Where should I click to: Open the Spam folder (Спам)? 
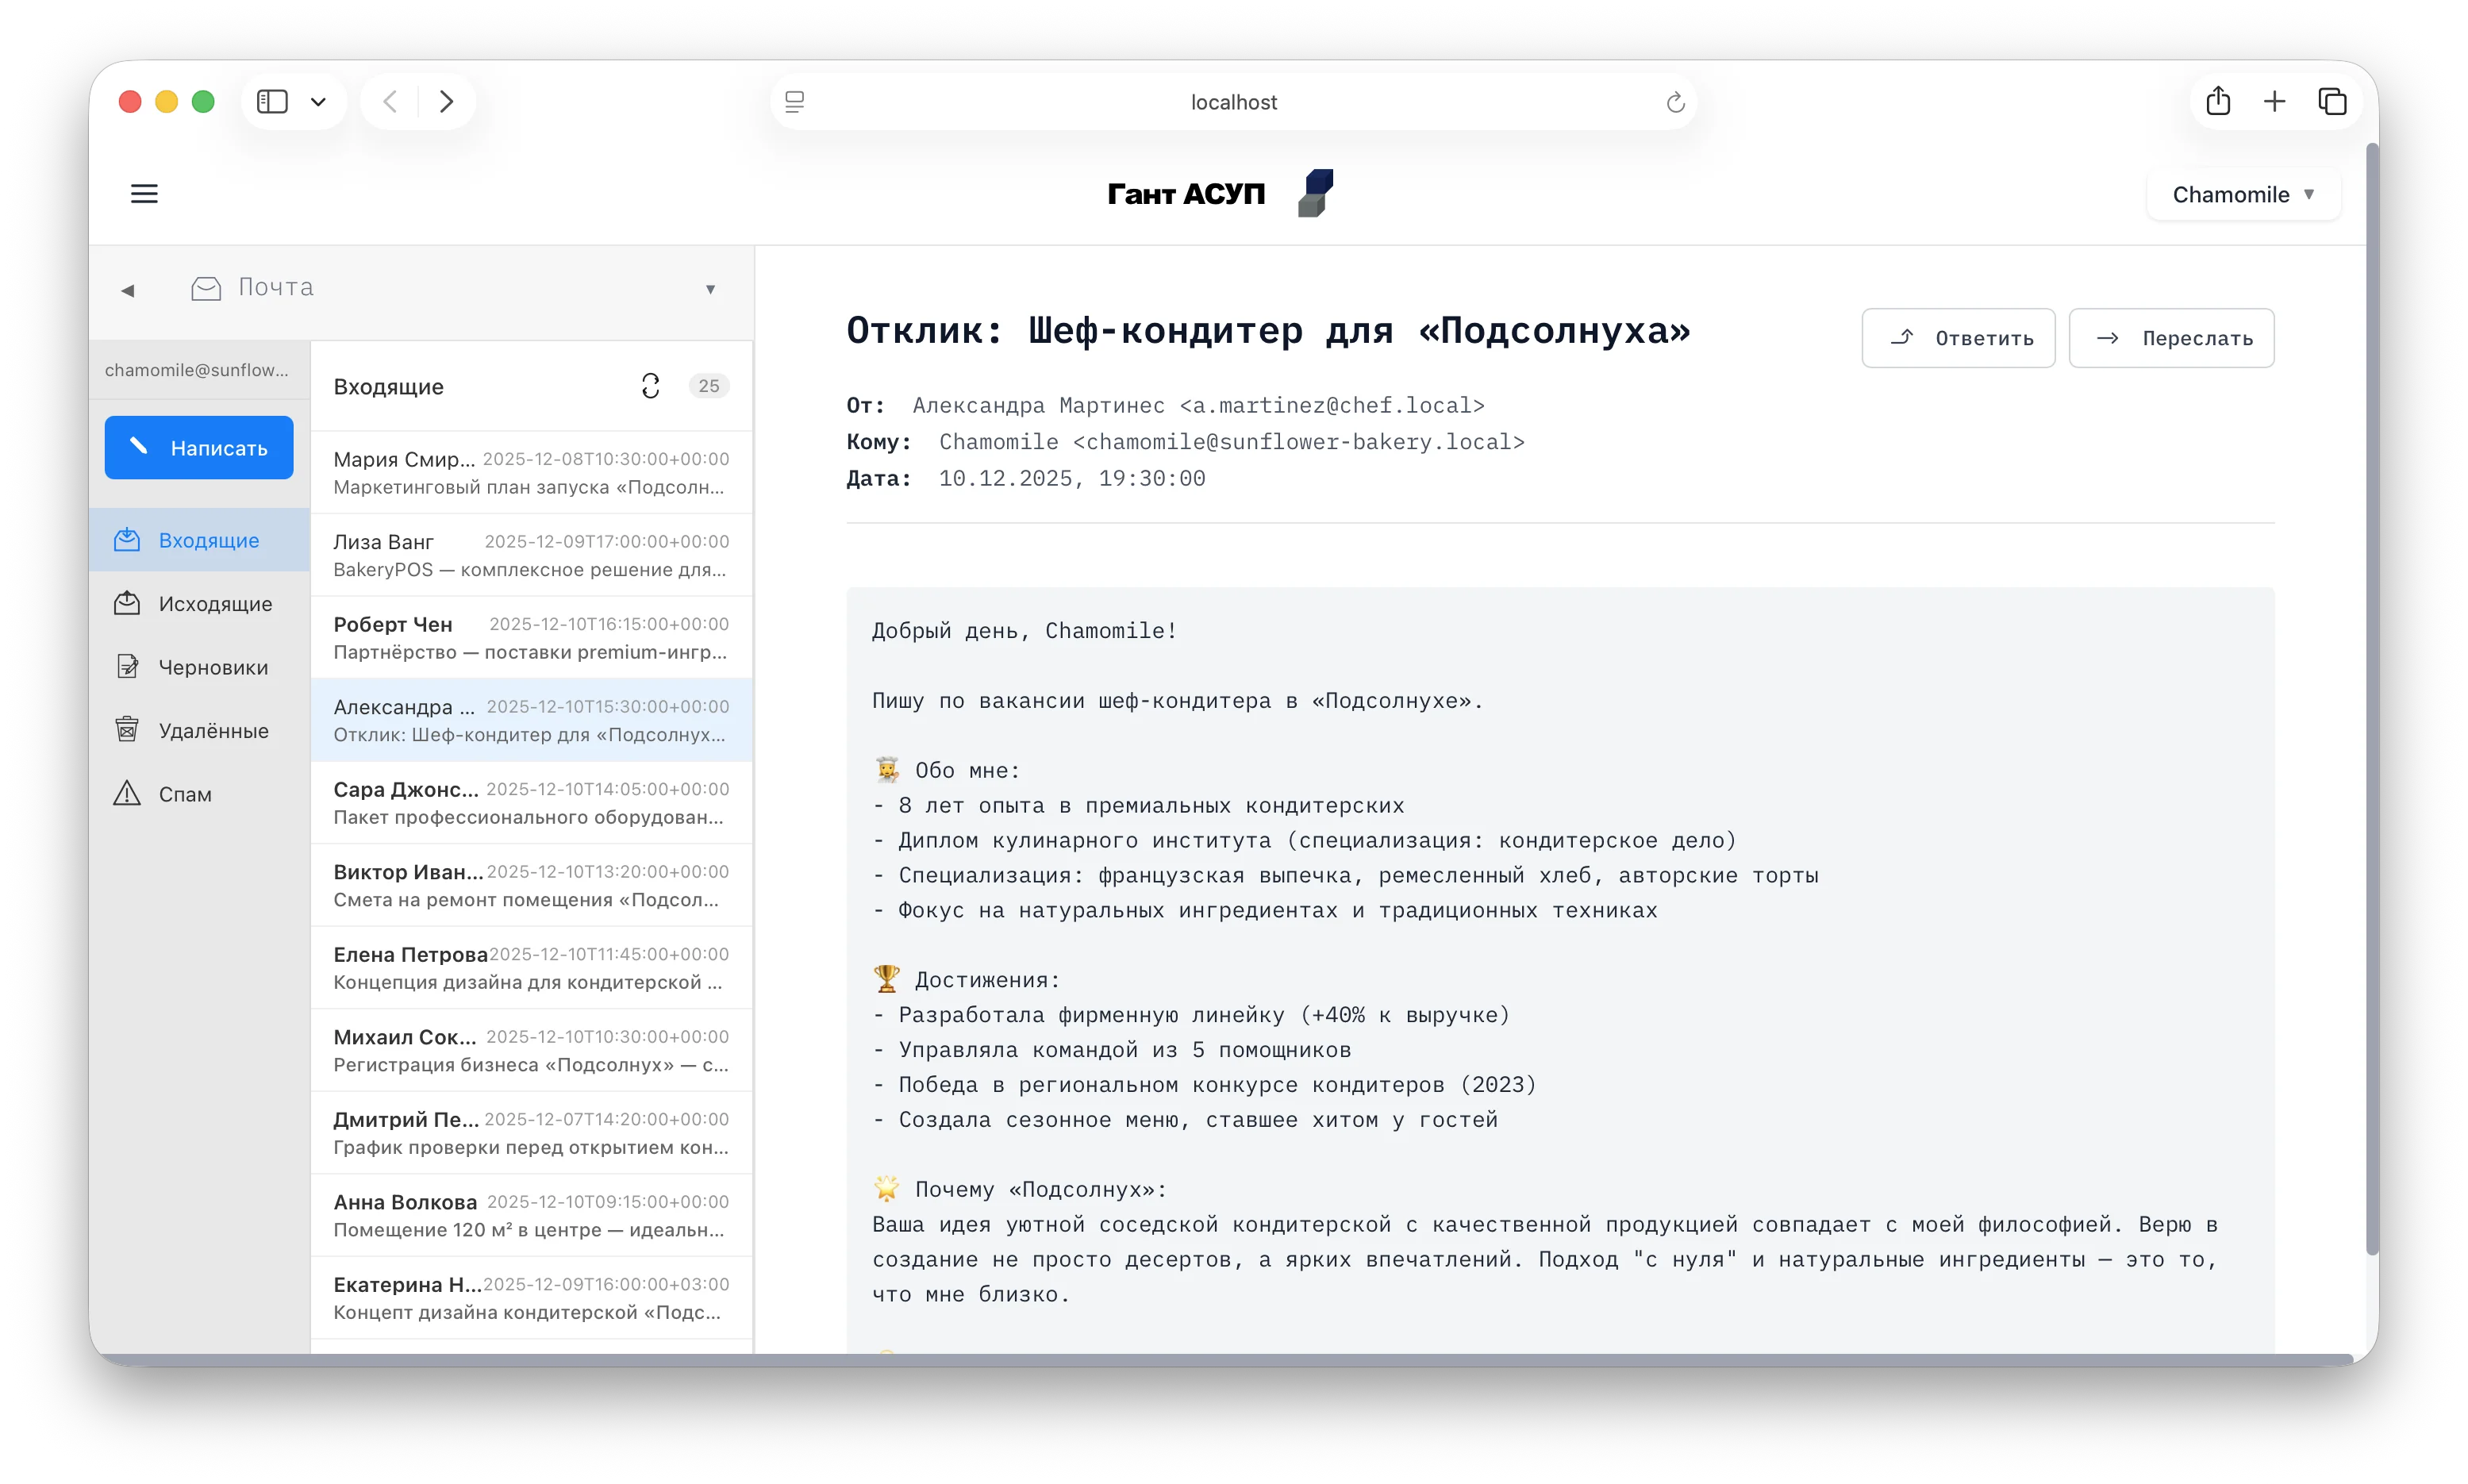click(x=184, y=794)
